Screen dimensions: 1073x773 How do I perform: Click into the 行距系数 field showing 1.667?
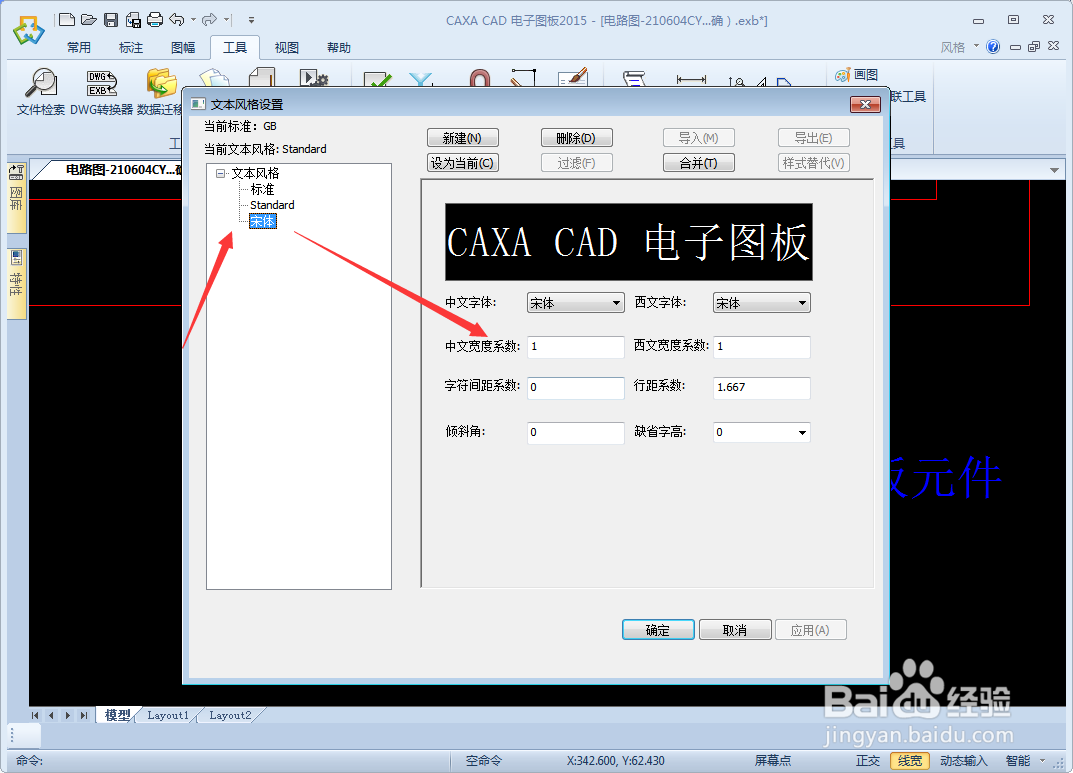coord(762,387)
